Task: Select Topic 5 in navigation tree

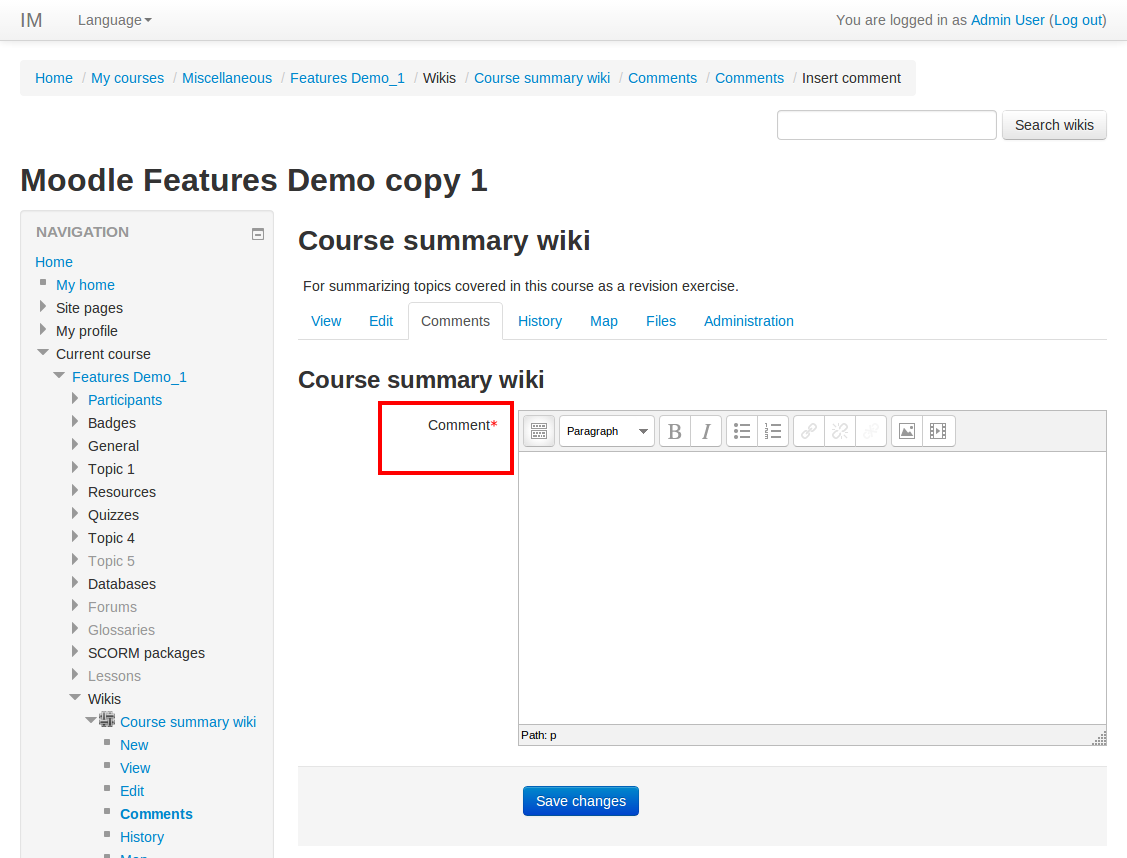Action: point(111,561)
